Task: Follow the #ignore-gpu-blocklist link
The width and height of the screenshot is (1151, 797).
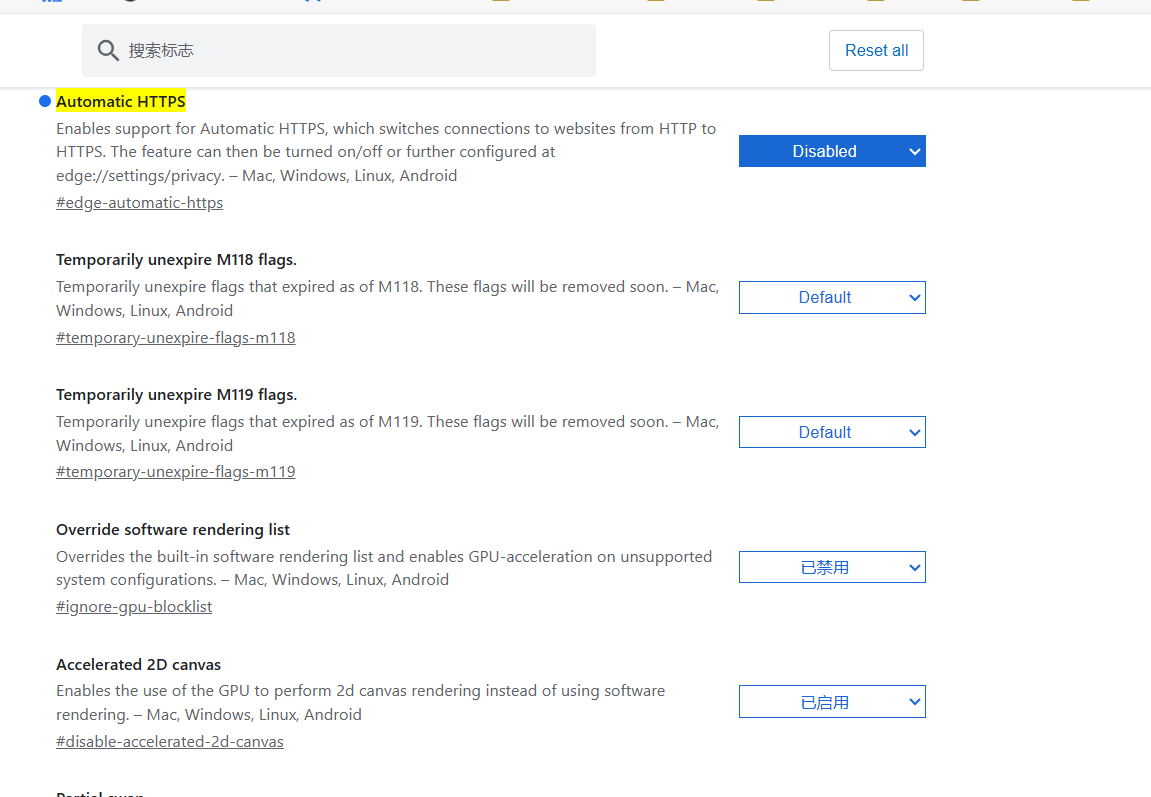Action: coord(134,607)
